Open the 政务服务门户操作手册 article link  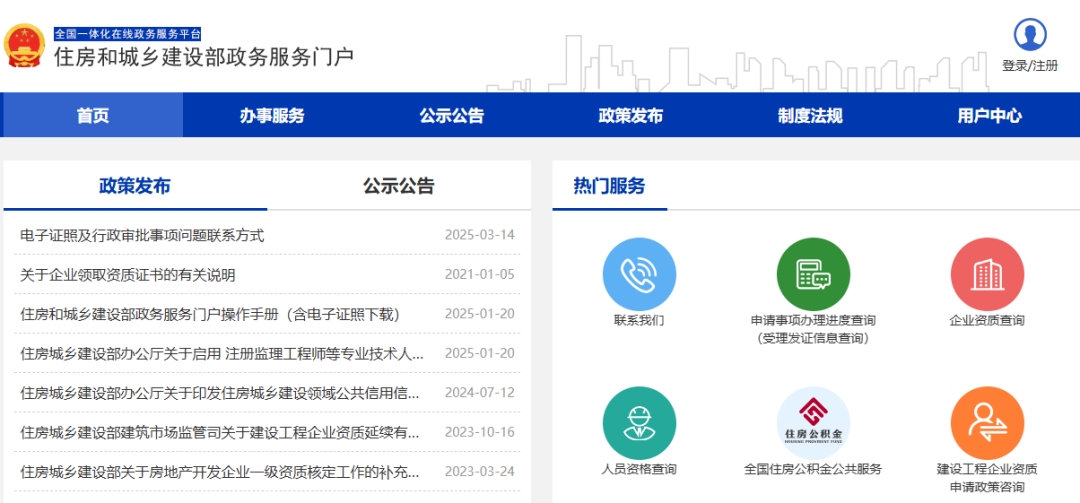point(210,314)
